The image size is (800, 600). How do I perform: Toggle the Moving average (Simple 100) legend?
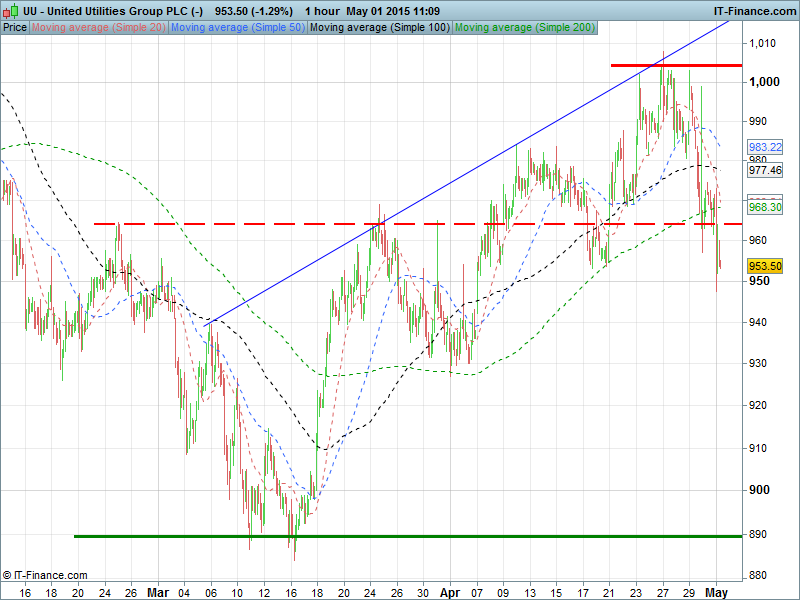point(379,28)
